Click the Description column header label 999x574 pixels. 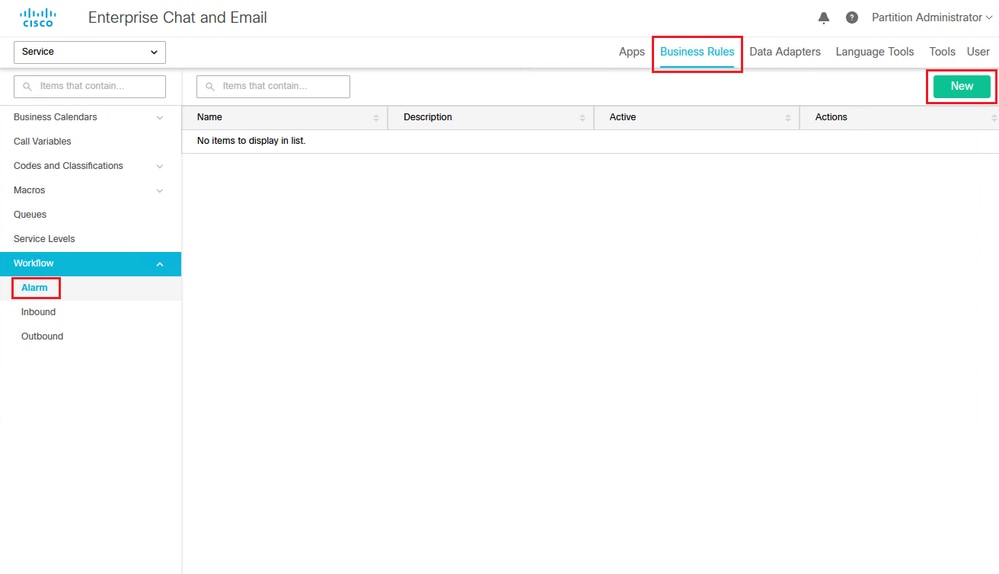pos(428,117)
